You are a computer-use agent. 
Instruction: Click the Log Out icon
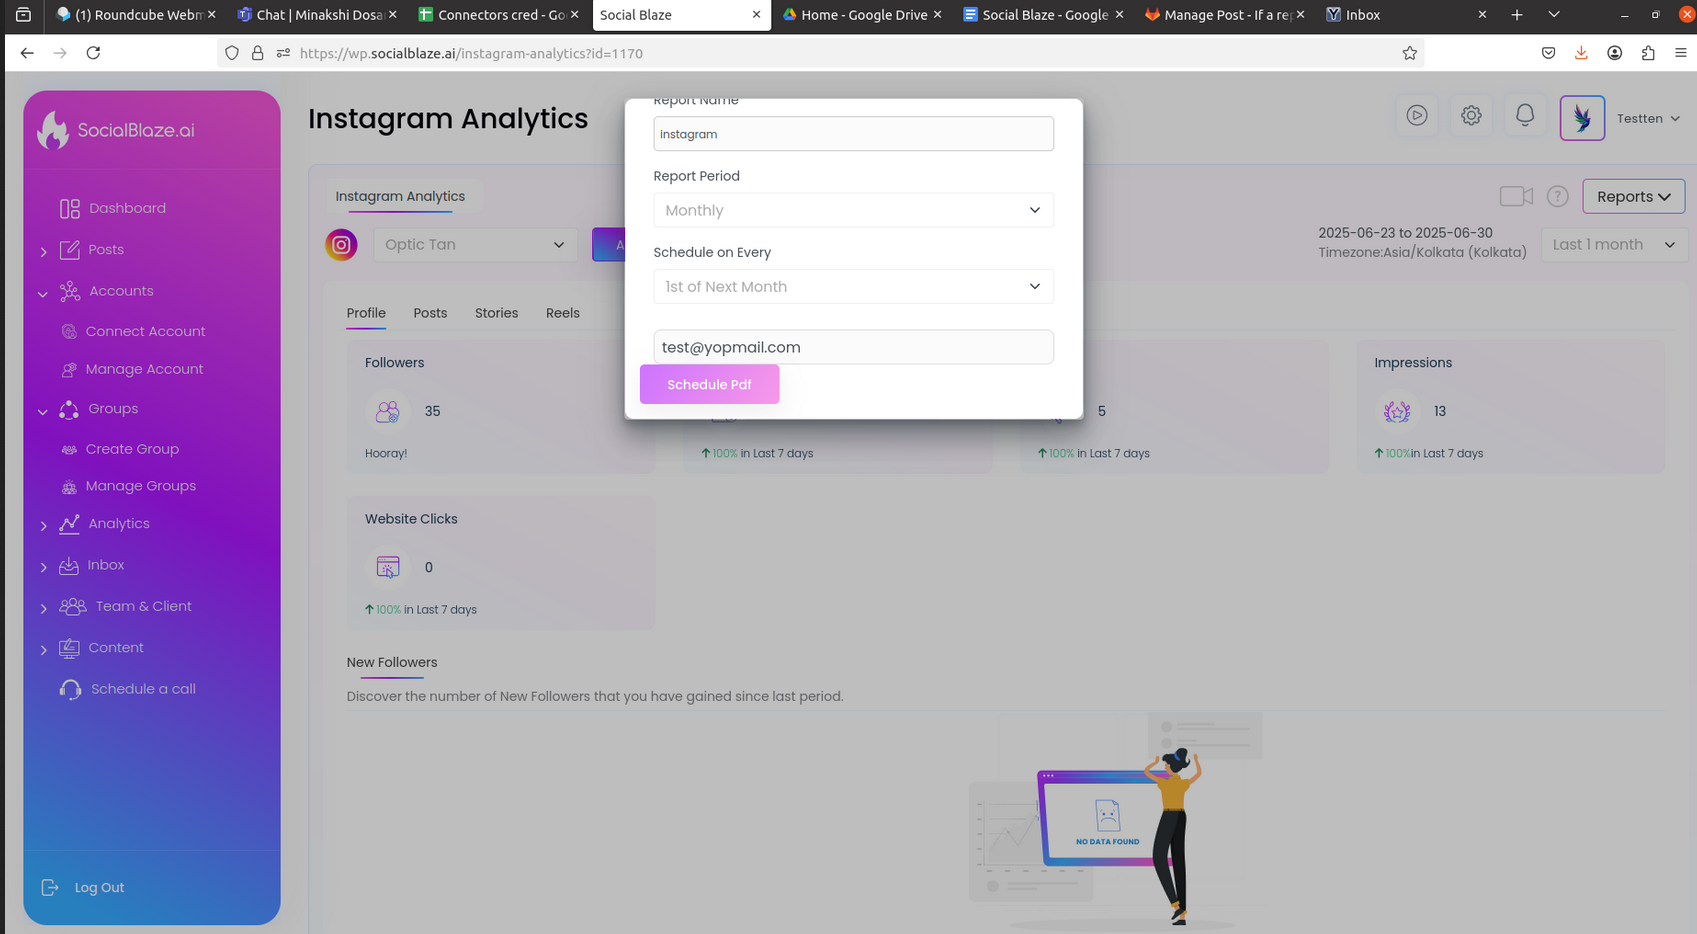50,887
